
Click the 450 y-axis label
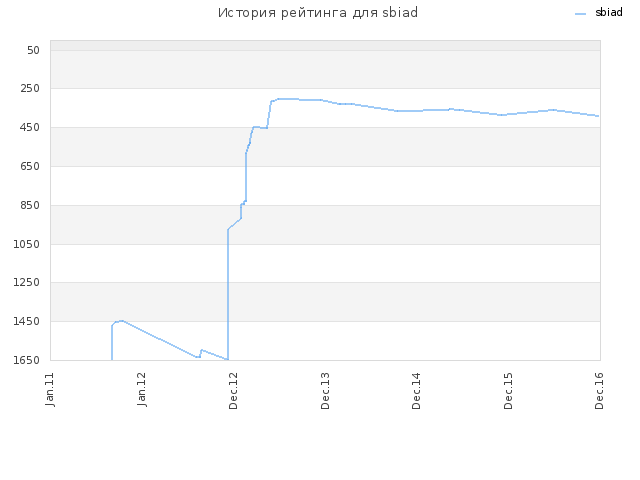click(30, 127)
